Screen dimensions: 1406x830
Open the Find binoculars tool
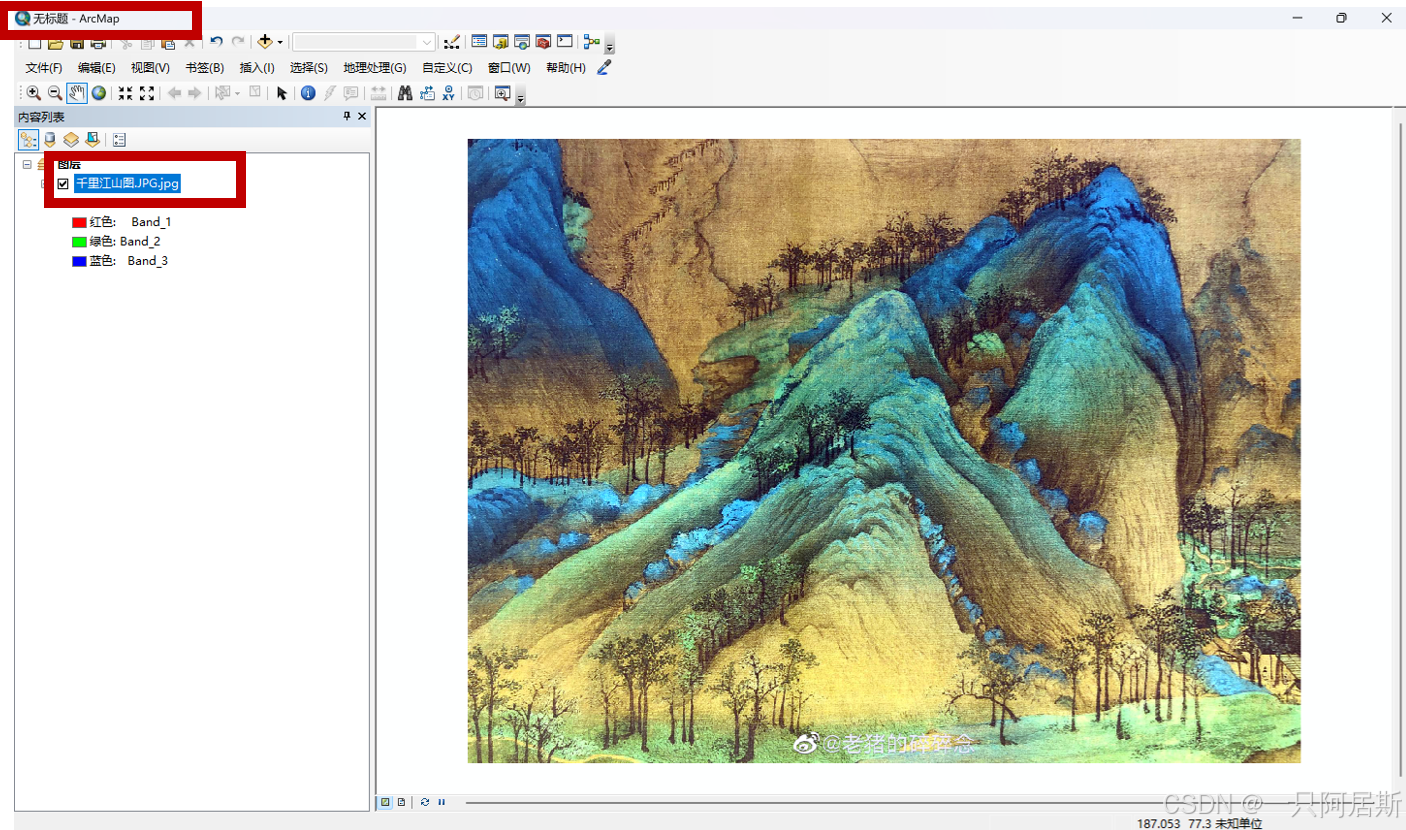[405, 93]
